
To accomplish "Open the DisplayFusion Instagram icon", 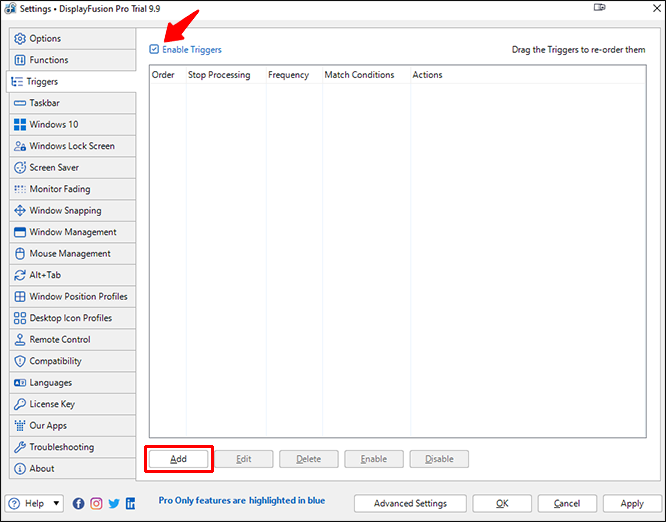I will 96,504.
